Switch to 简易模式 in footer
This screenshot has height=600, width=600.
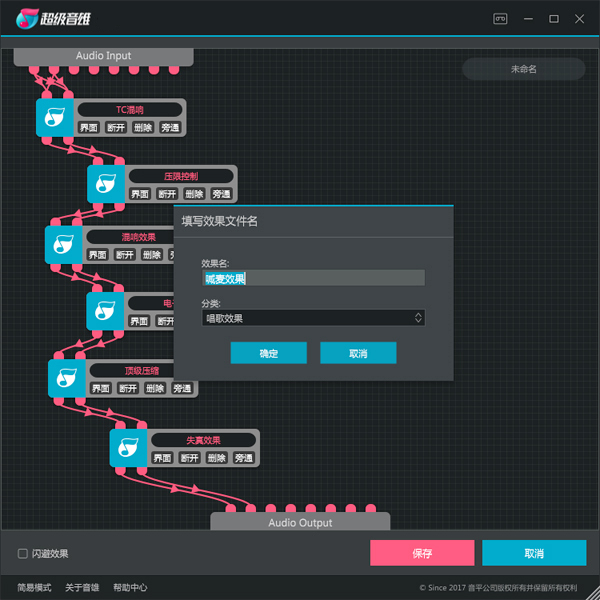pyautogui.click(x=34, y=587)
